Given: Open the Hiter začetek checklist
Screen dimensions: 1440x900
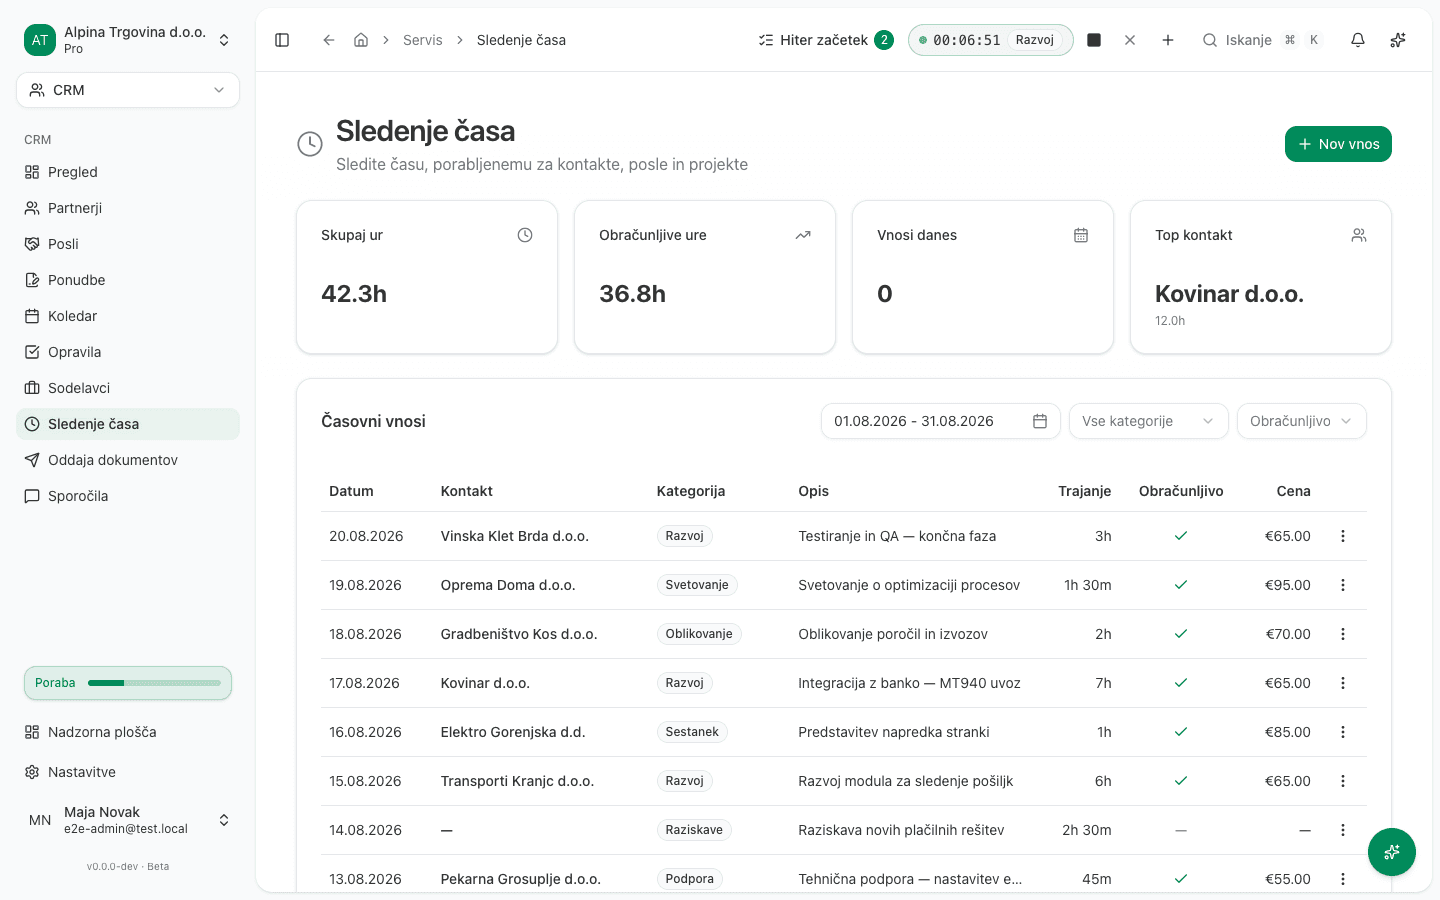Looking at the screenshot, I should pos(825,40).
